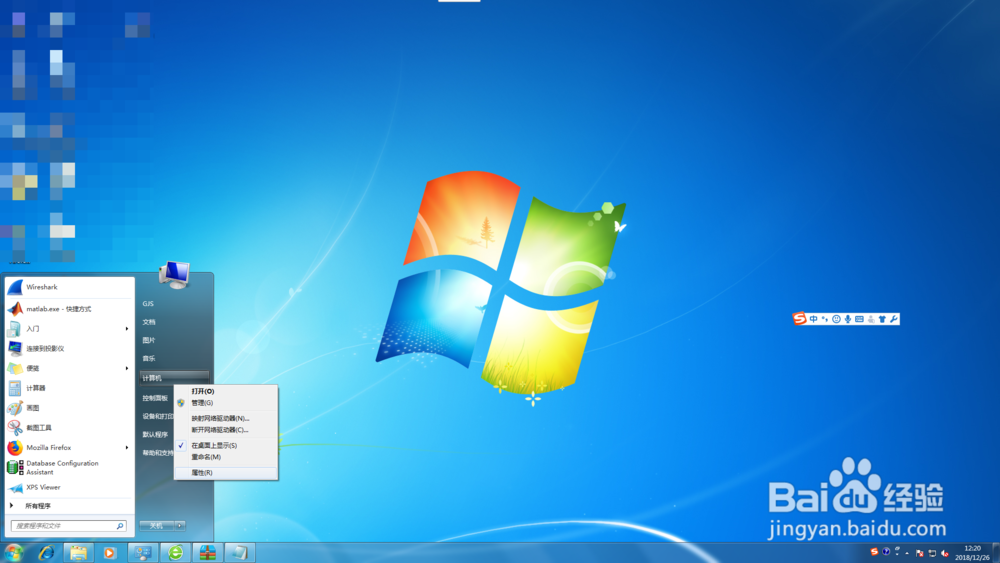1000x563 pixels.
Task: Start the 截图工具 snipping tool
Action: pos(69,427)
